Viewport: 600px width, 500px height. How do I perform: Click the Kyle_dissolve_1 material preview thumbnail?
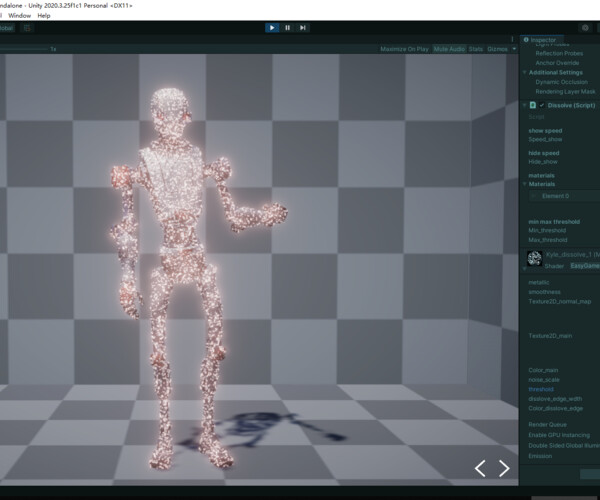pos(535,260)
